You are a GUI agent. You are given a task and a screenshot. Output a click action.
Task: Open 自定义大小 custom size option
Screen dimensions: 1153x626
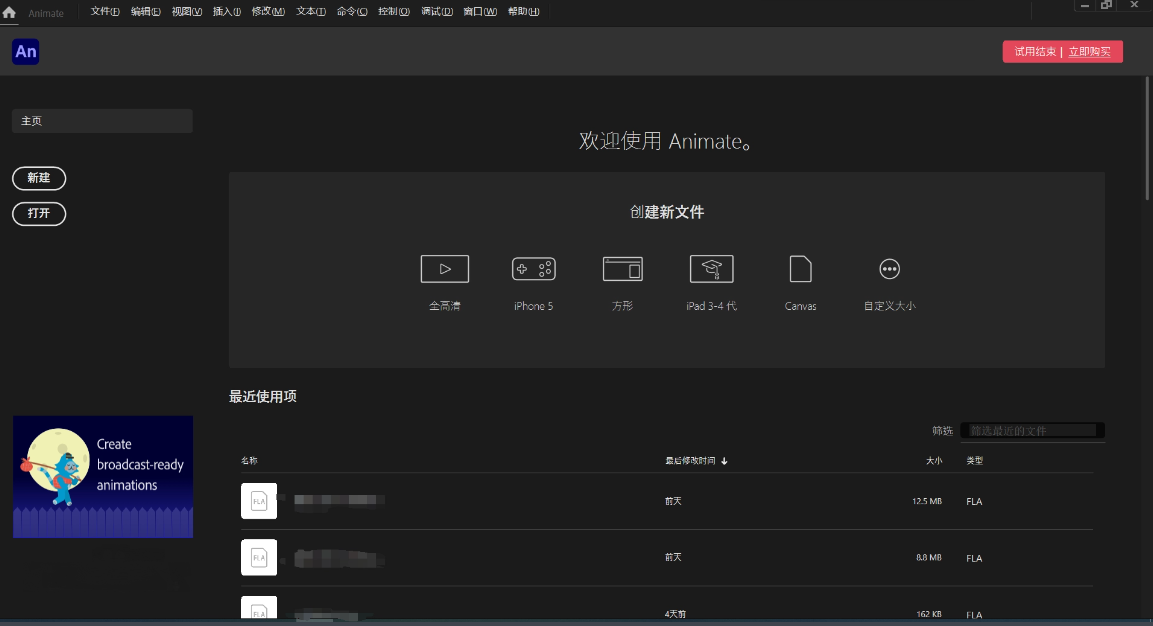(890, 269)
